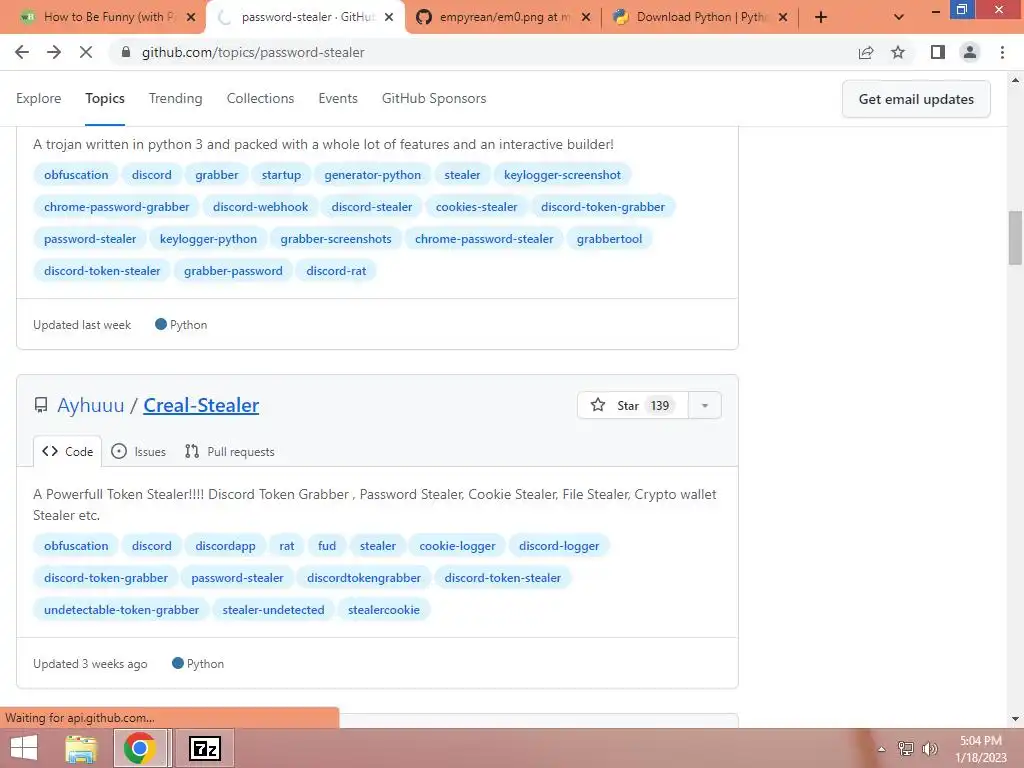Click the generator-python topic tag

(372, 175)
